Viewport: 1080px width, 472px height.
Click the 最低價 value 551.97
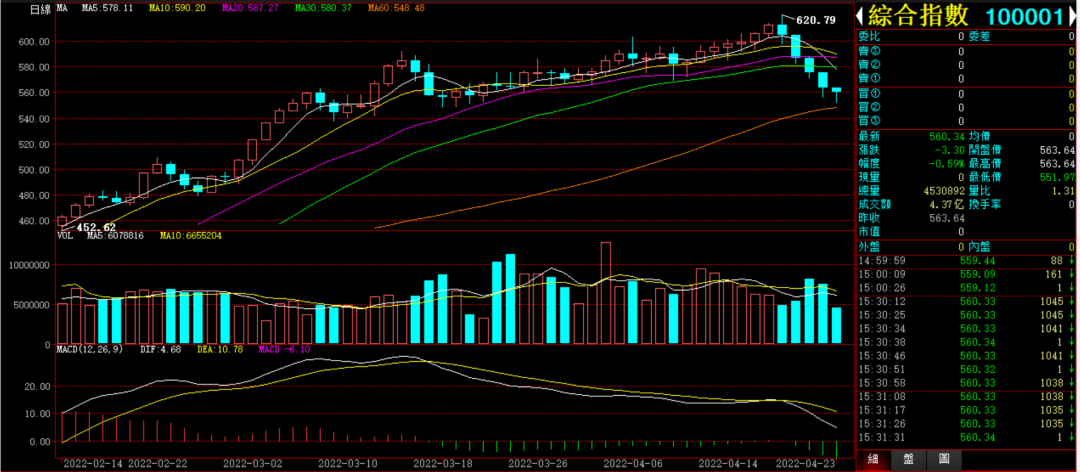click(1059, 178)
